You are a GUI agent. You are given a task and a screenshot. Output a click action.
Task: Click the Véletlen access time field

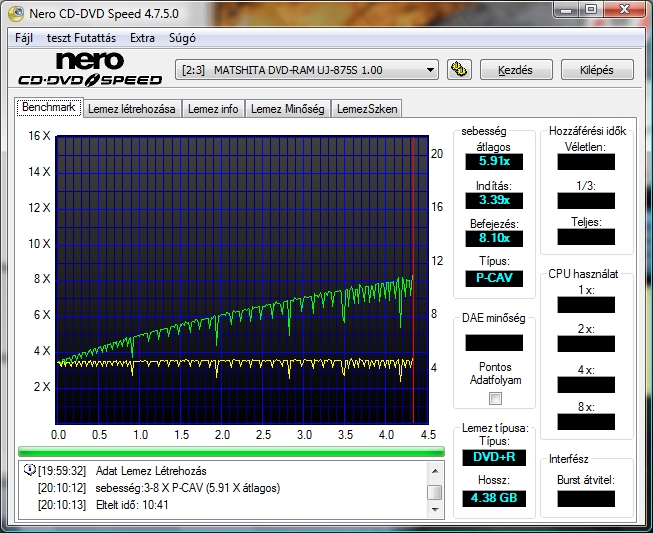[586, 162]
